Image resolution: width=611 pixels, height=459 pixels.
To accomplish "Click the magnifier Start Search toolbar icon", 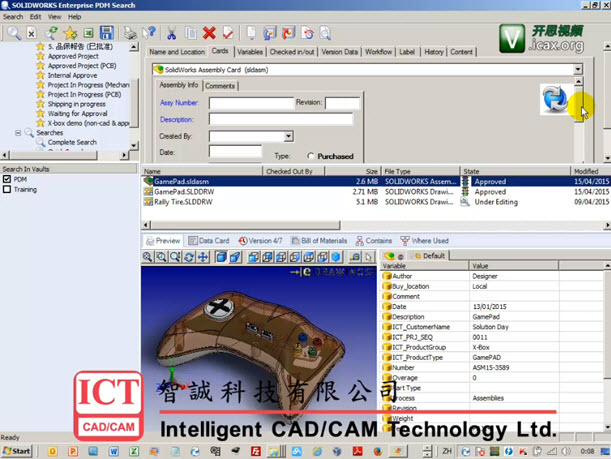I will pyautogui.click(x=14, y=33).
